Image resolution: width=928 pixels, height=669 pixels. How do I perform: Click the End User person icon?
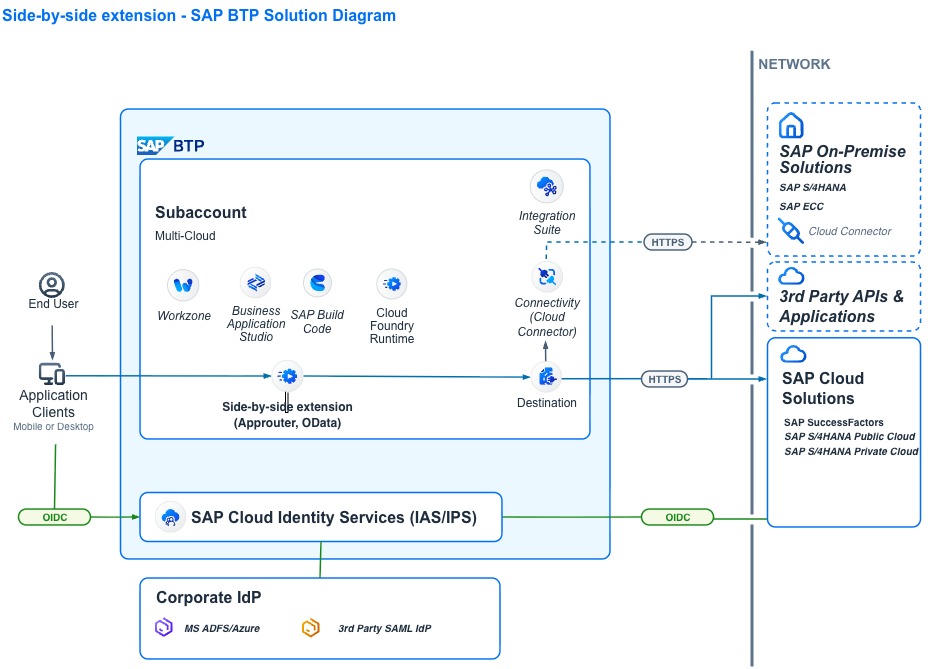click(x=52, y=284)
